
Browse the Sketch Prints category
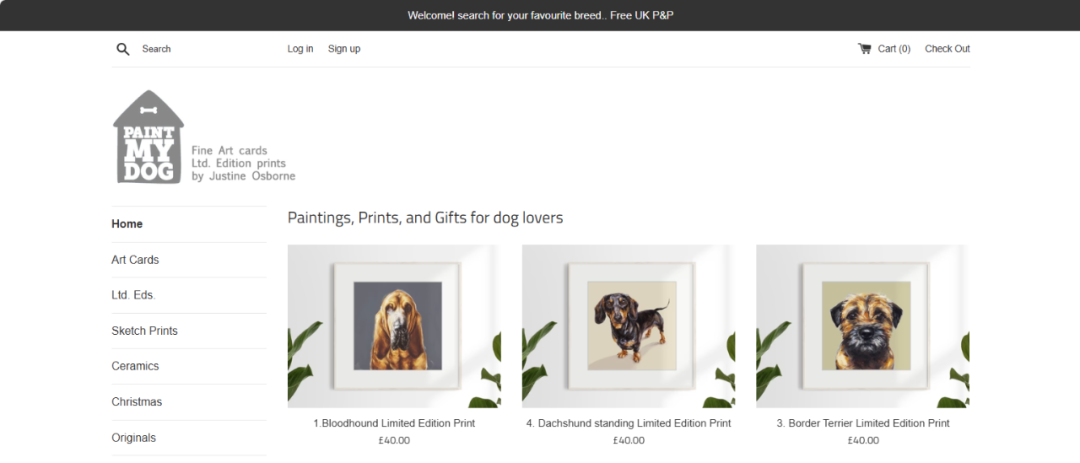[144, 331]
